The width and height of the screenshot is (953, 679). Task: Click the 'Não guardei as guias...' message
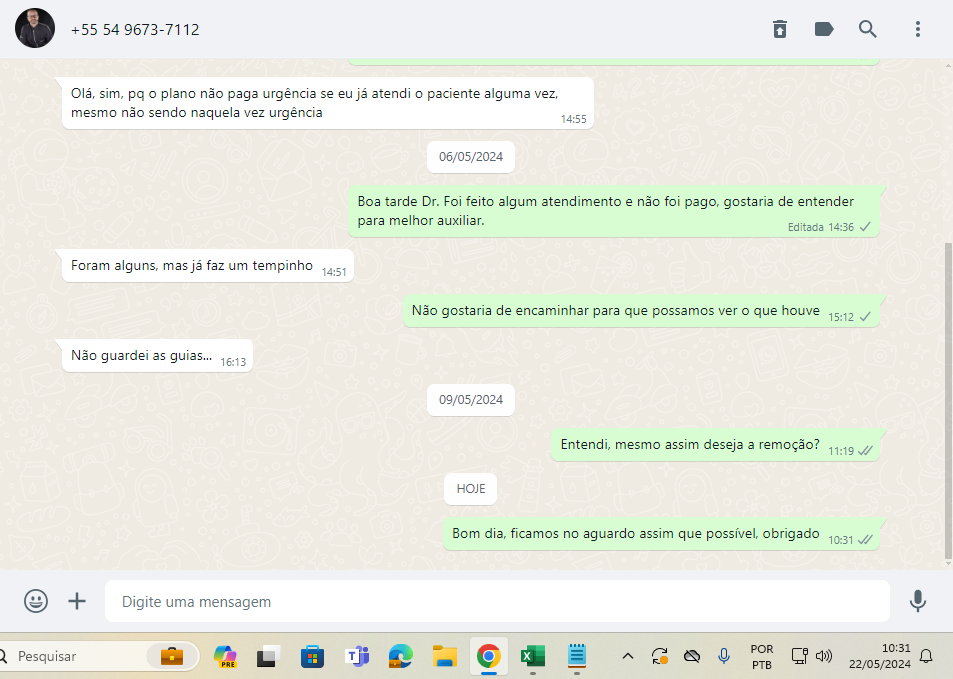pos(141,355)
